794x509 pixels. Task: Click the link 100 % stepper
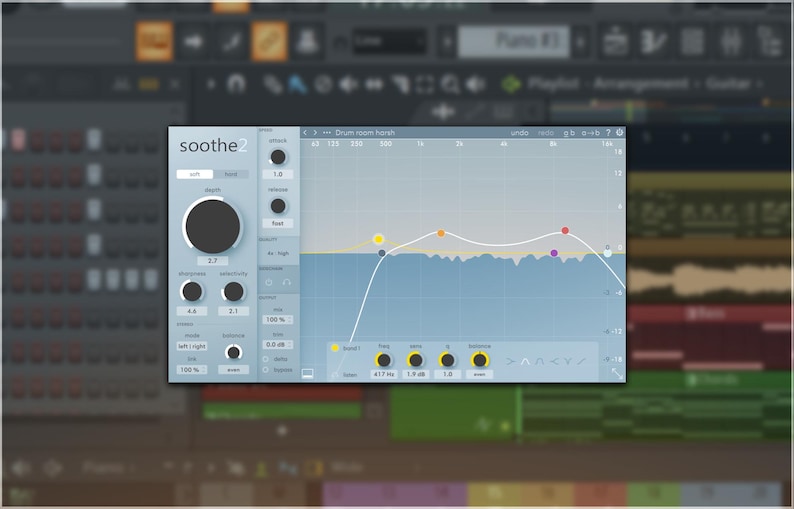(x=192, y=370)
